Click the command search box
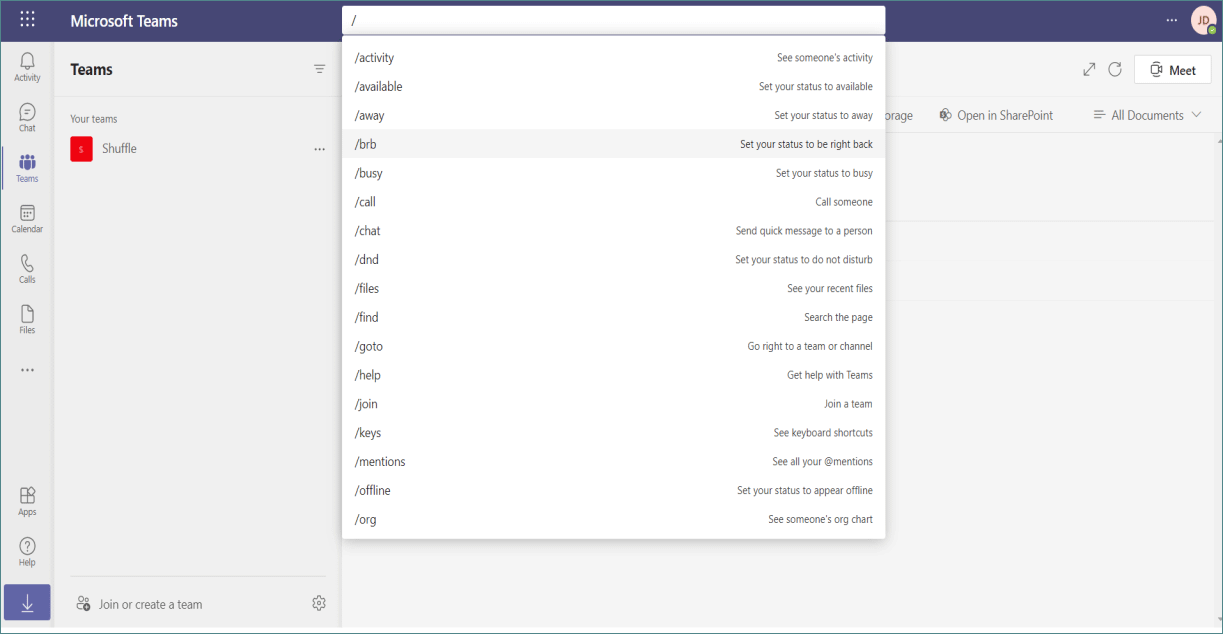 (x=613, y=20)
